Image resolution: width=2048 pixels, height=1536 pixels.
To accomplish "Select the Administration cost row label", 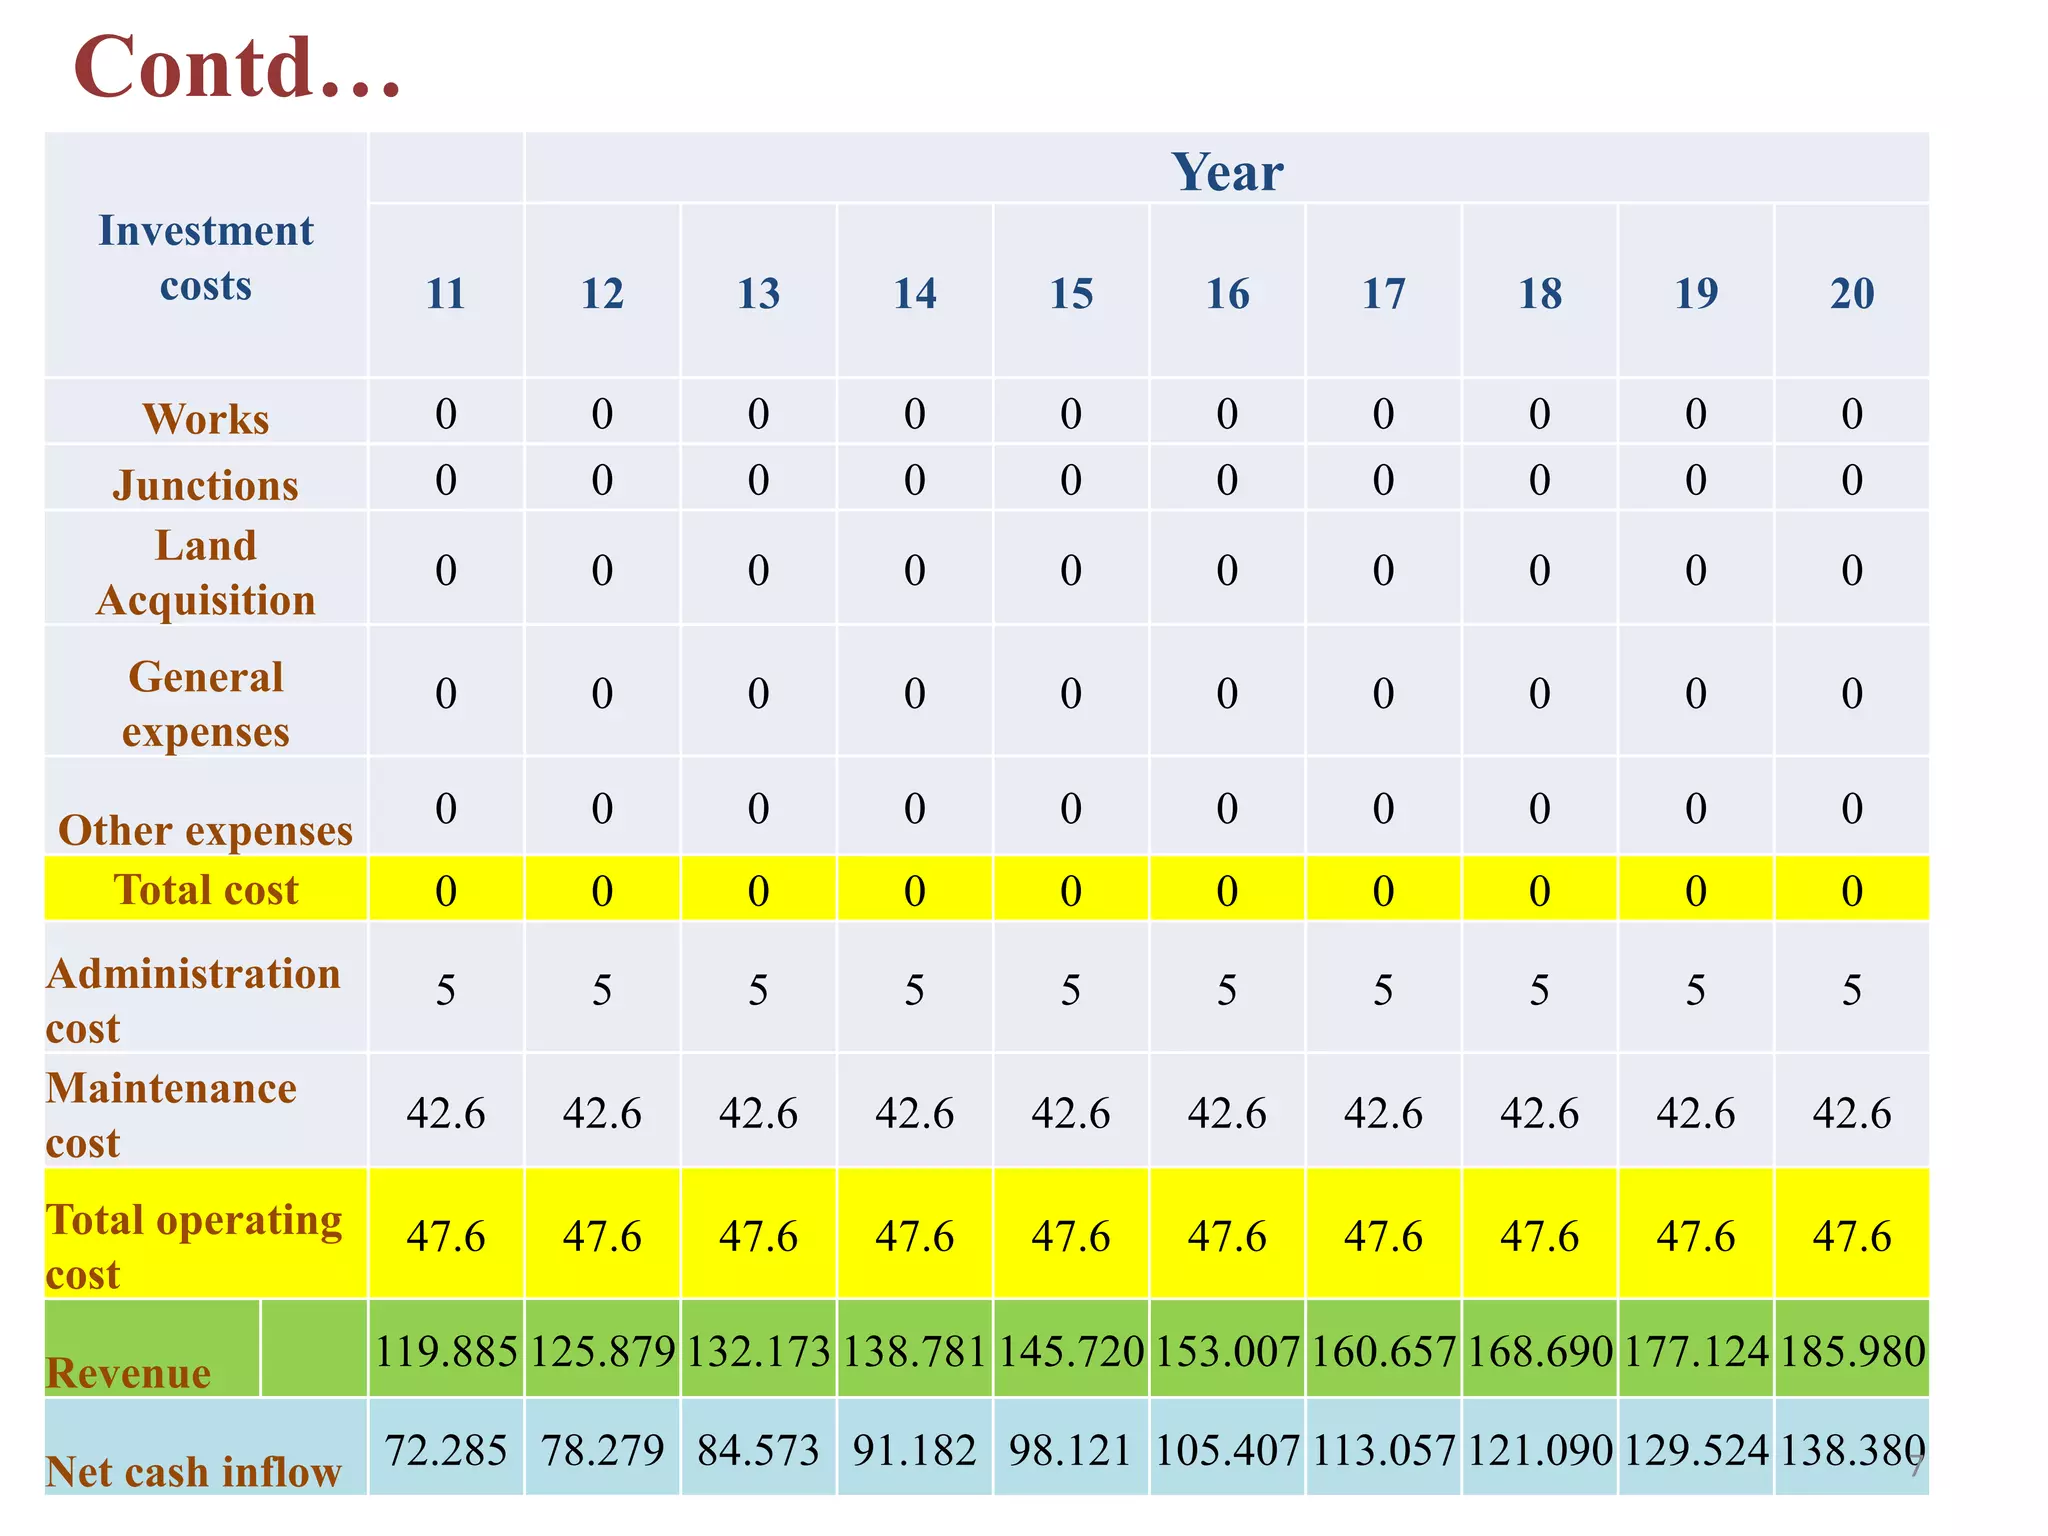I will pos(193,1000).
